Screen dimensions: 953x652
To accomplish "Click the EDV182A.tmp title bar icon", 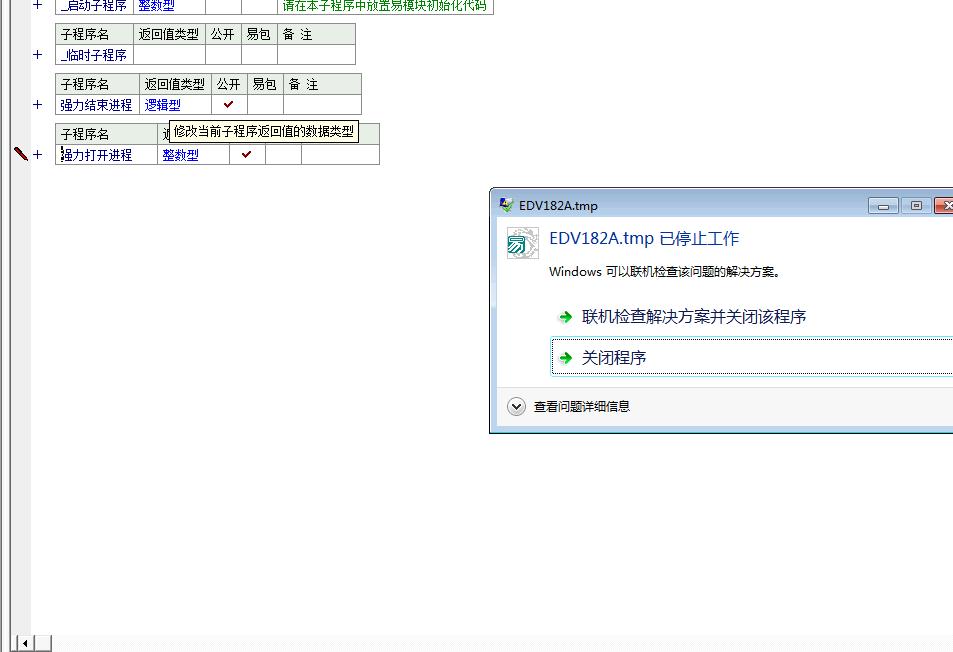I will [507, 205].
